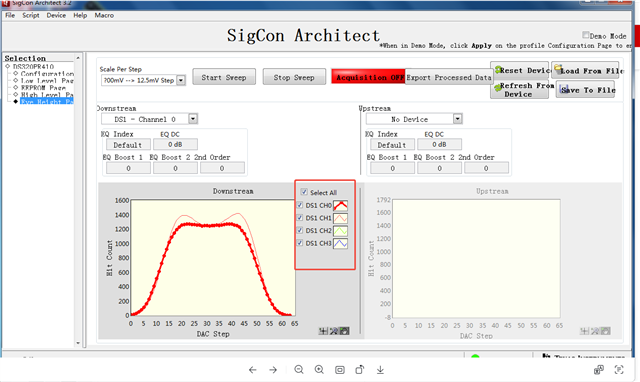Click the download arrow icon

click(x=380, y=370)
